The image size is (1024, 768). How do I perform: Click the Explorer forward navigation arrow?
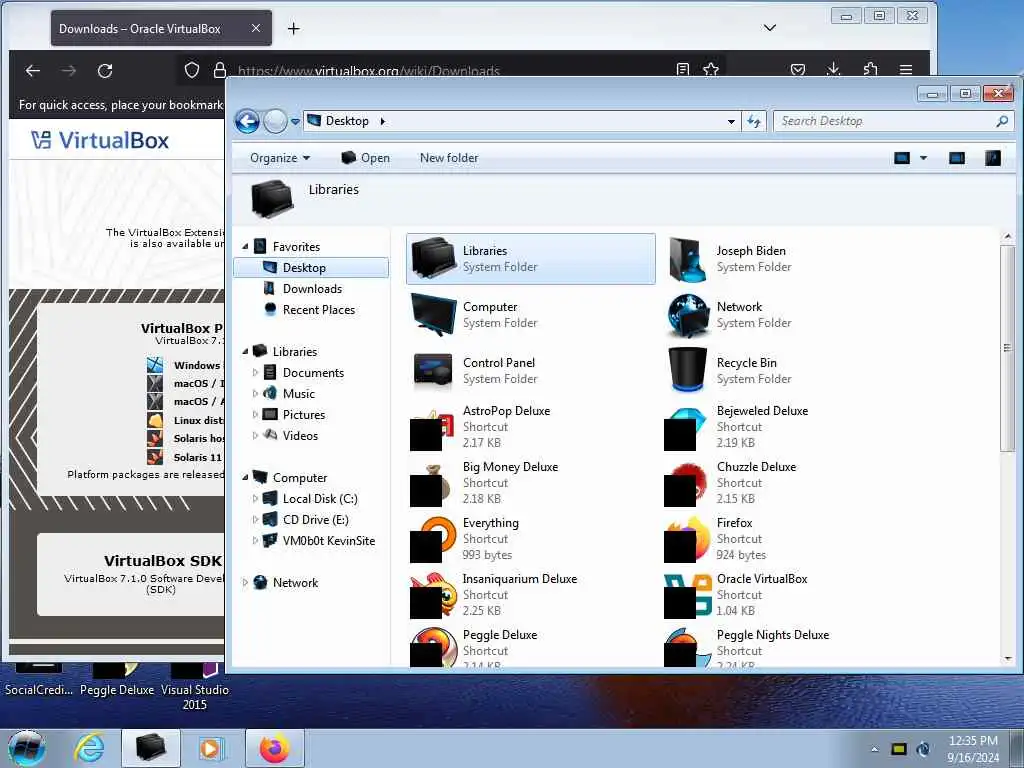(x=275, y=121)
